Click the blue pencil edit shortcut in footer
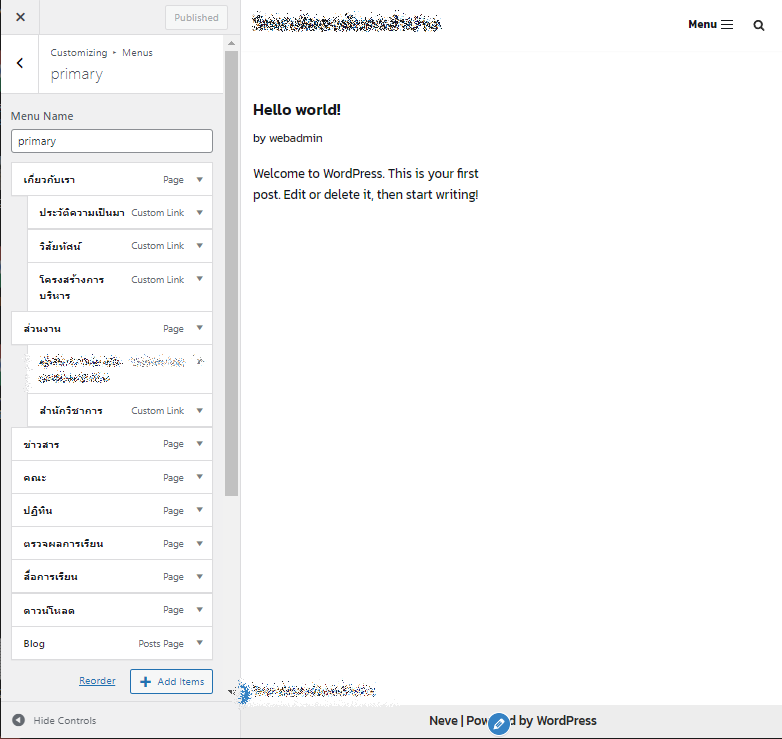Viewport: 782px width, 739px height. click(499, 723)
